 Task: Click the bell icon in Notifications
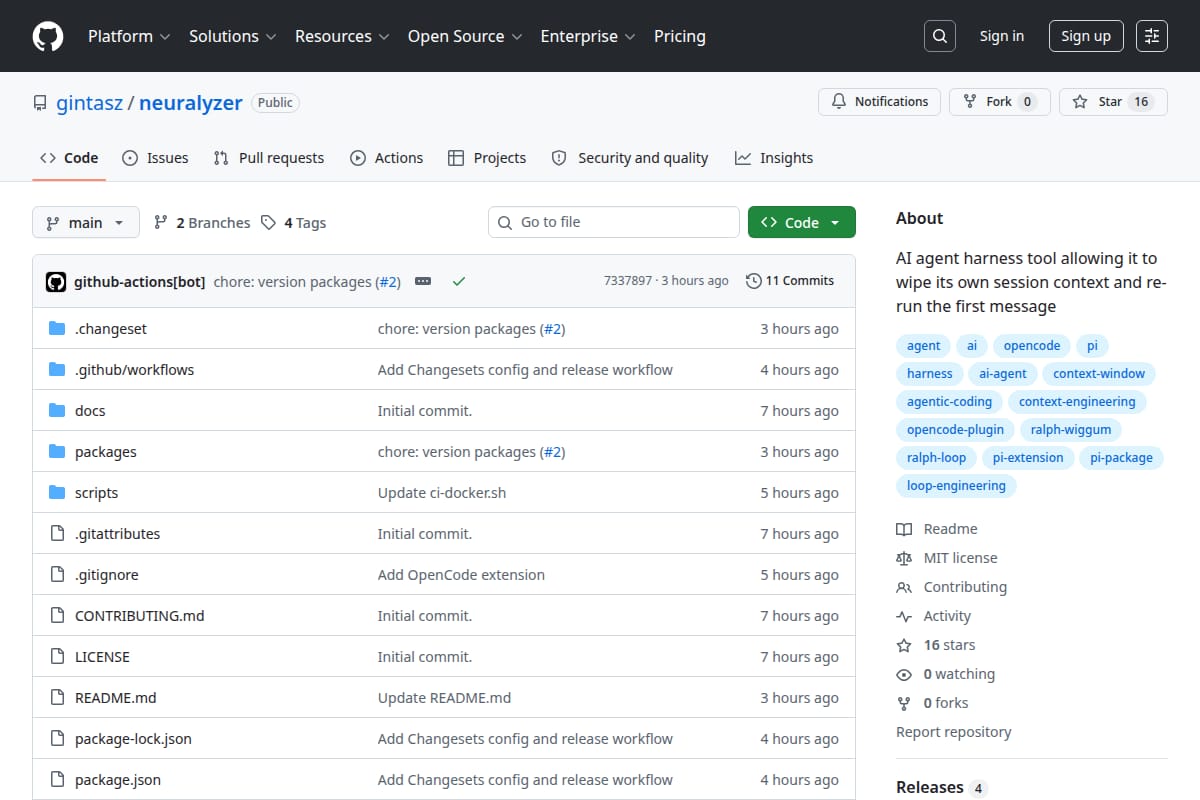click(x=838, y=101)
